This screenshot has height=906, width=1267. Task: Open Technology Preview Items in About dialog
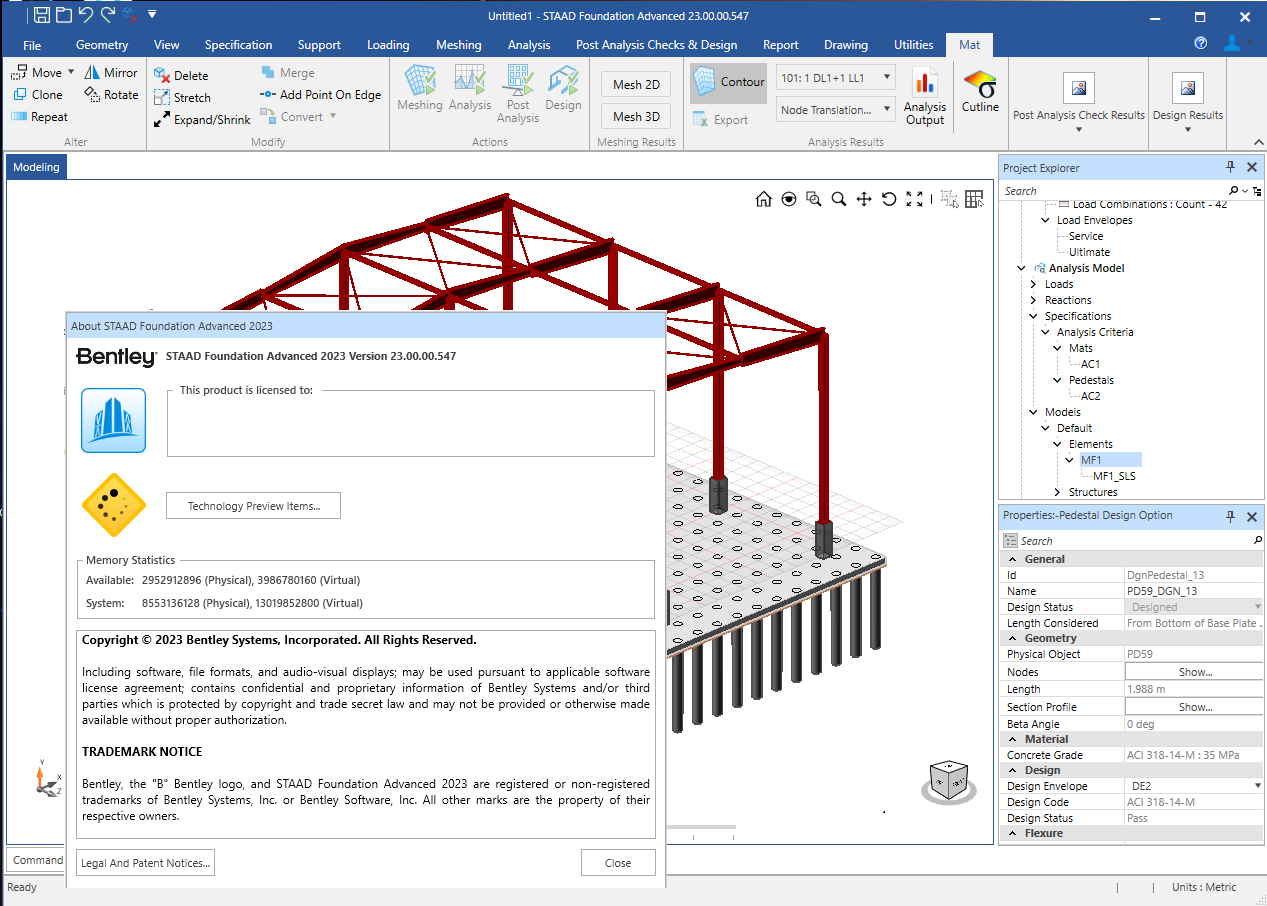point(253,506)
